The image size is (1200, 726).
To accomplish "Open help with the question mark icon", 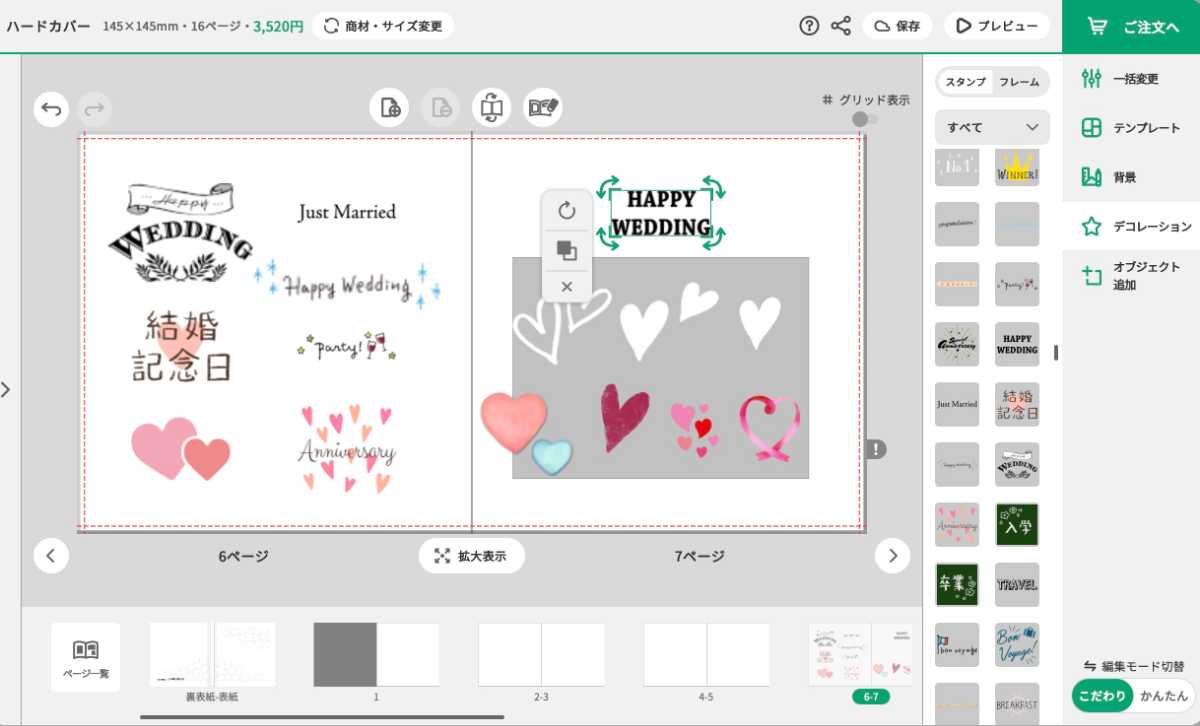I will (809, 26).
